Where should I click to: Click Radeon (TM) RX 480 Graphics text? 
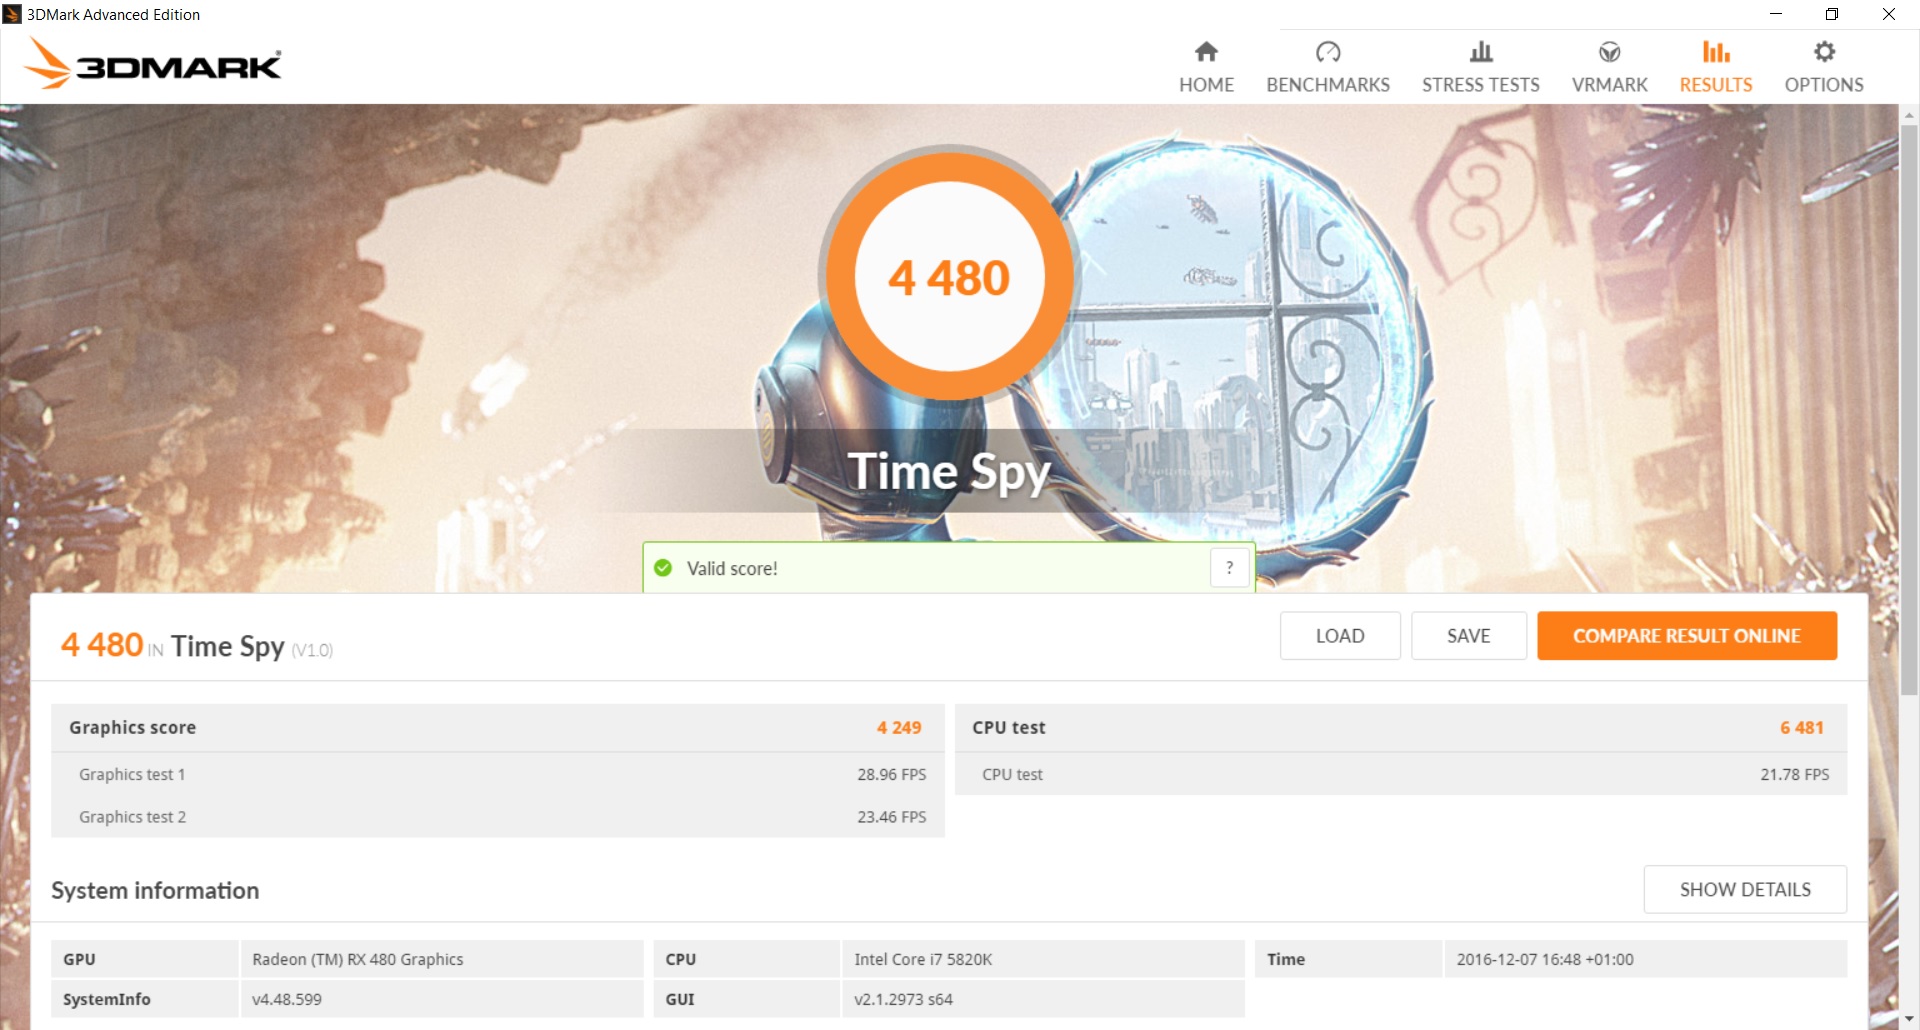(x=358, y=959)
